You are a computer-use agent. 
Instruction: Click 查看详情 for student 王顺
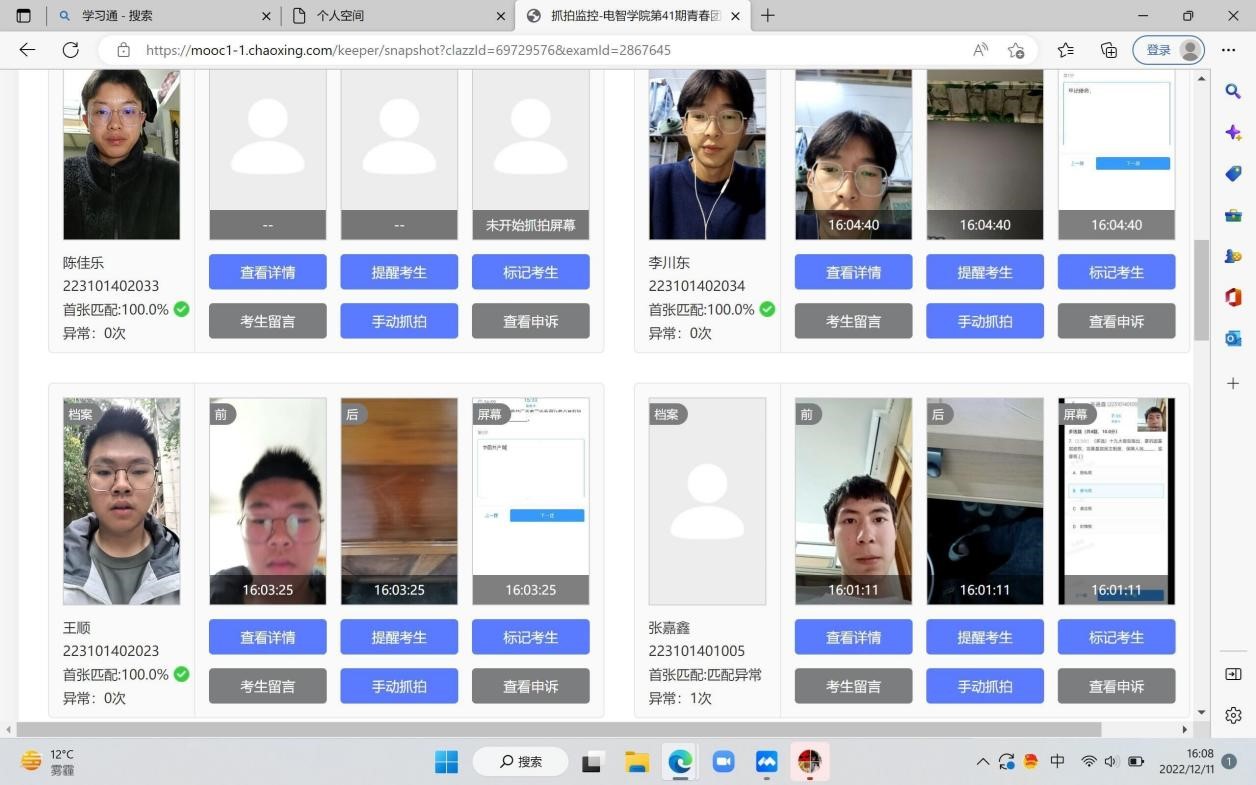pos(267,637)
